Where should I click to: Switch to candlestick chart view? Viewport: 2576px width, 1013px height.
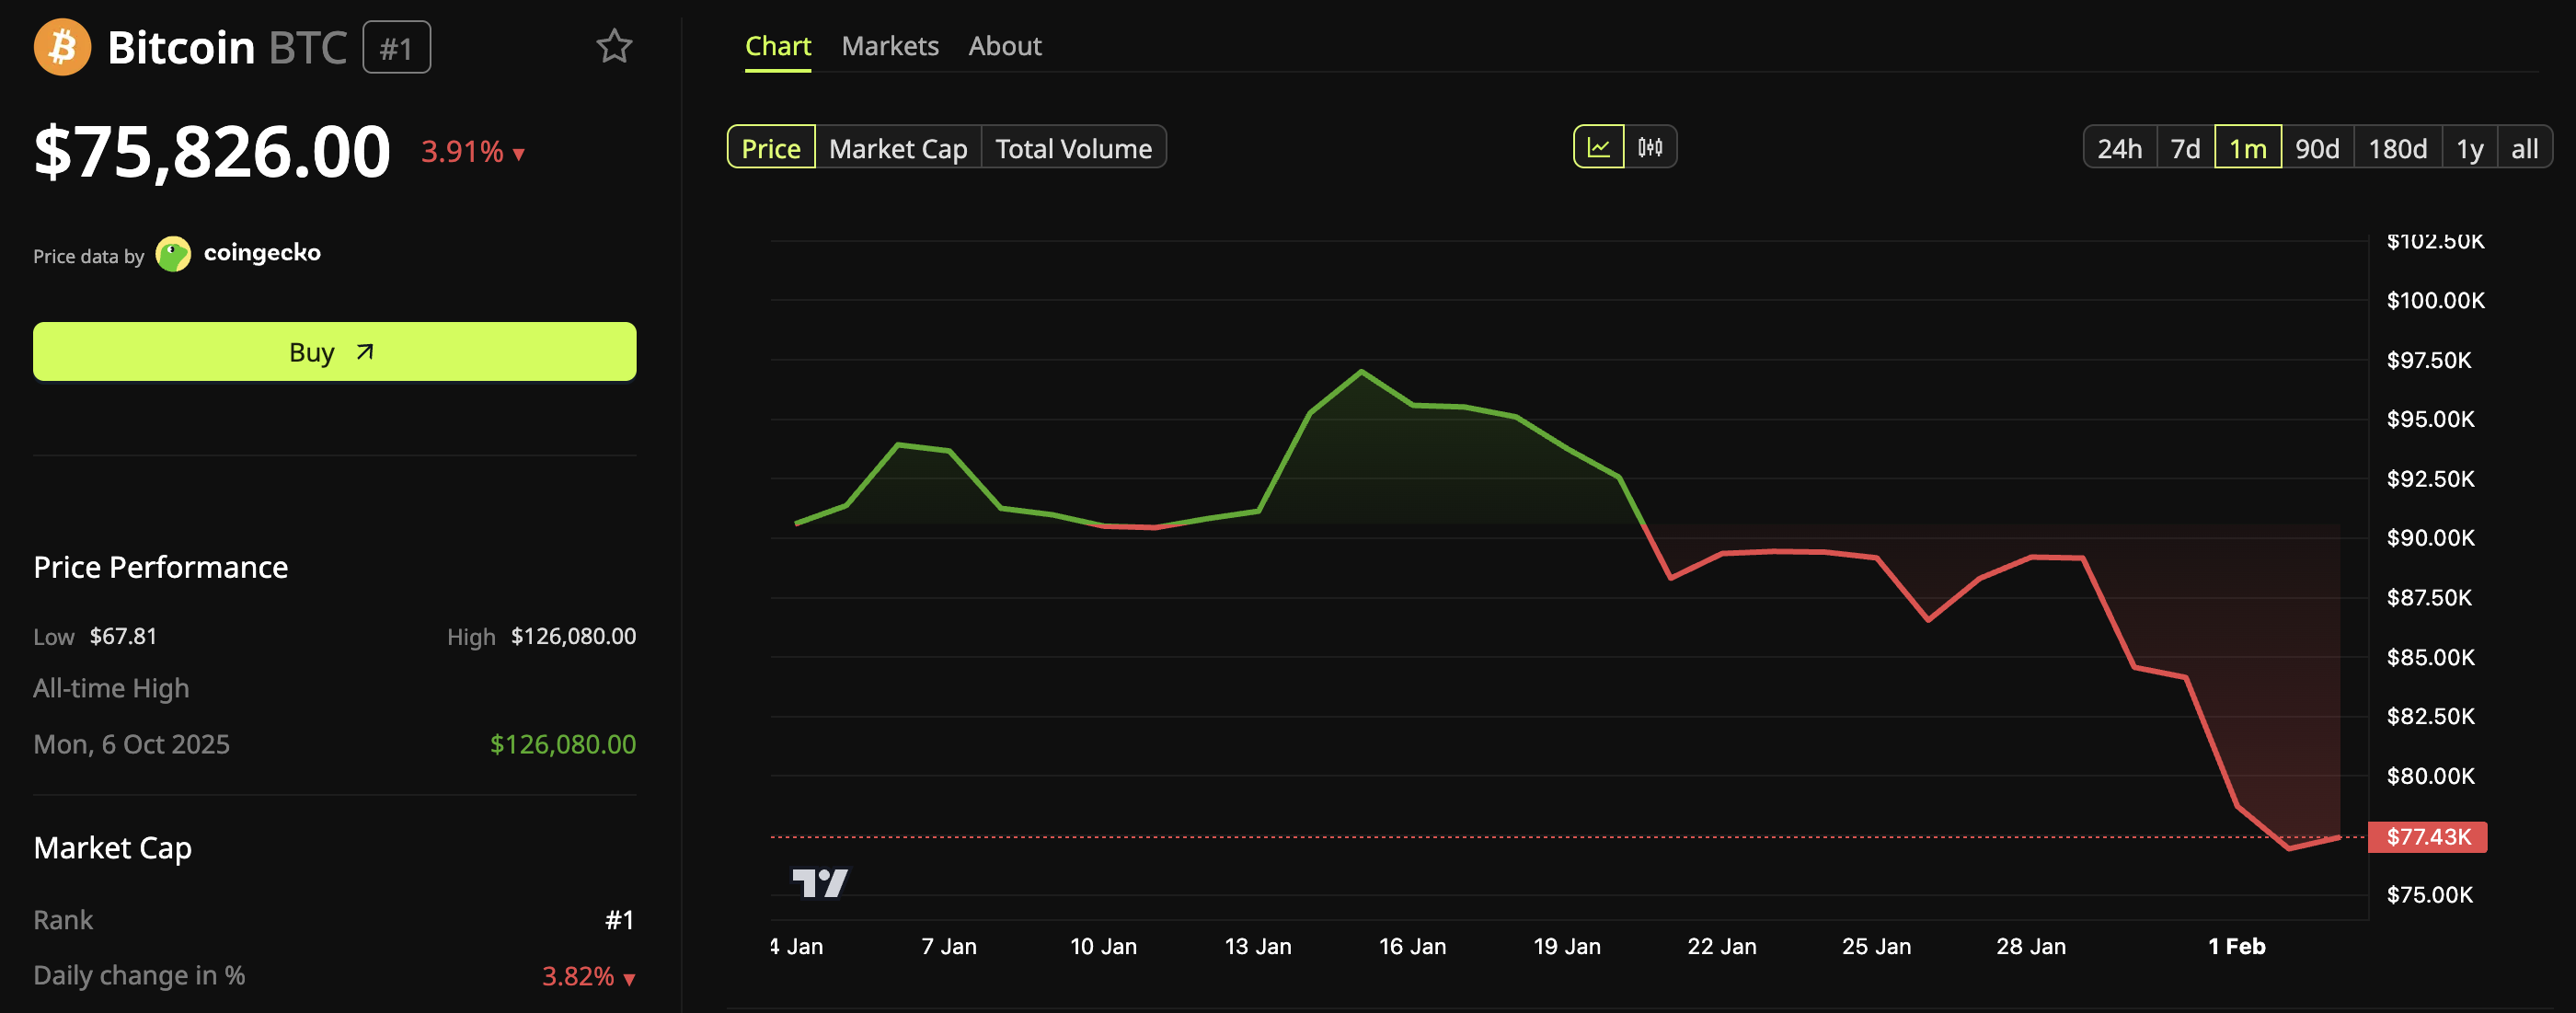[x=1652, y=147]
